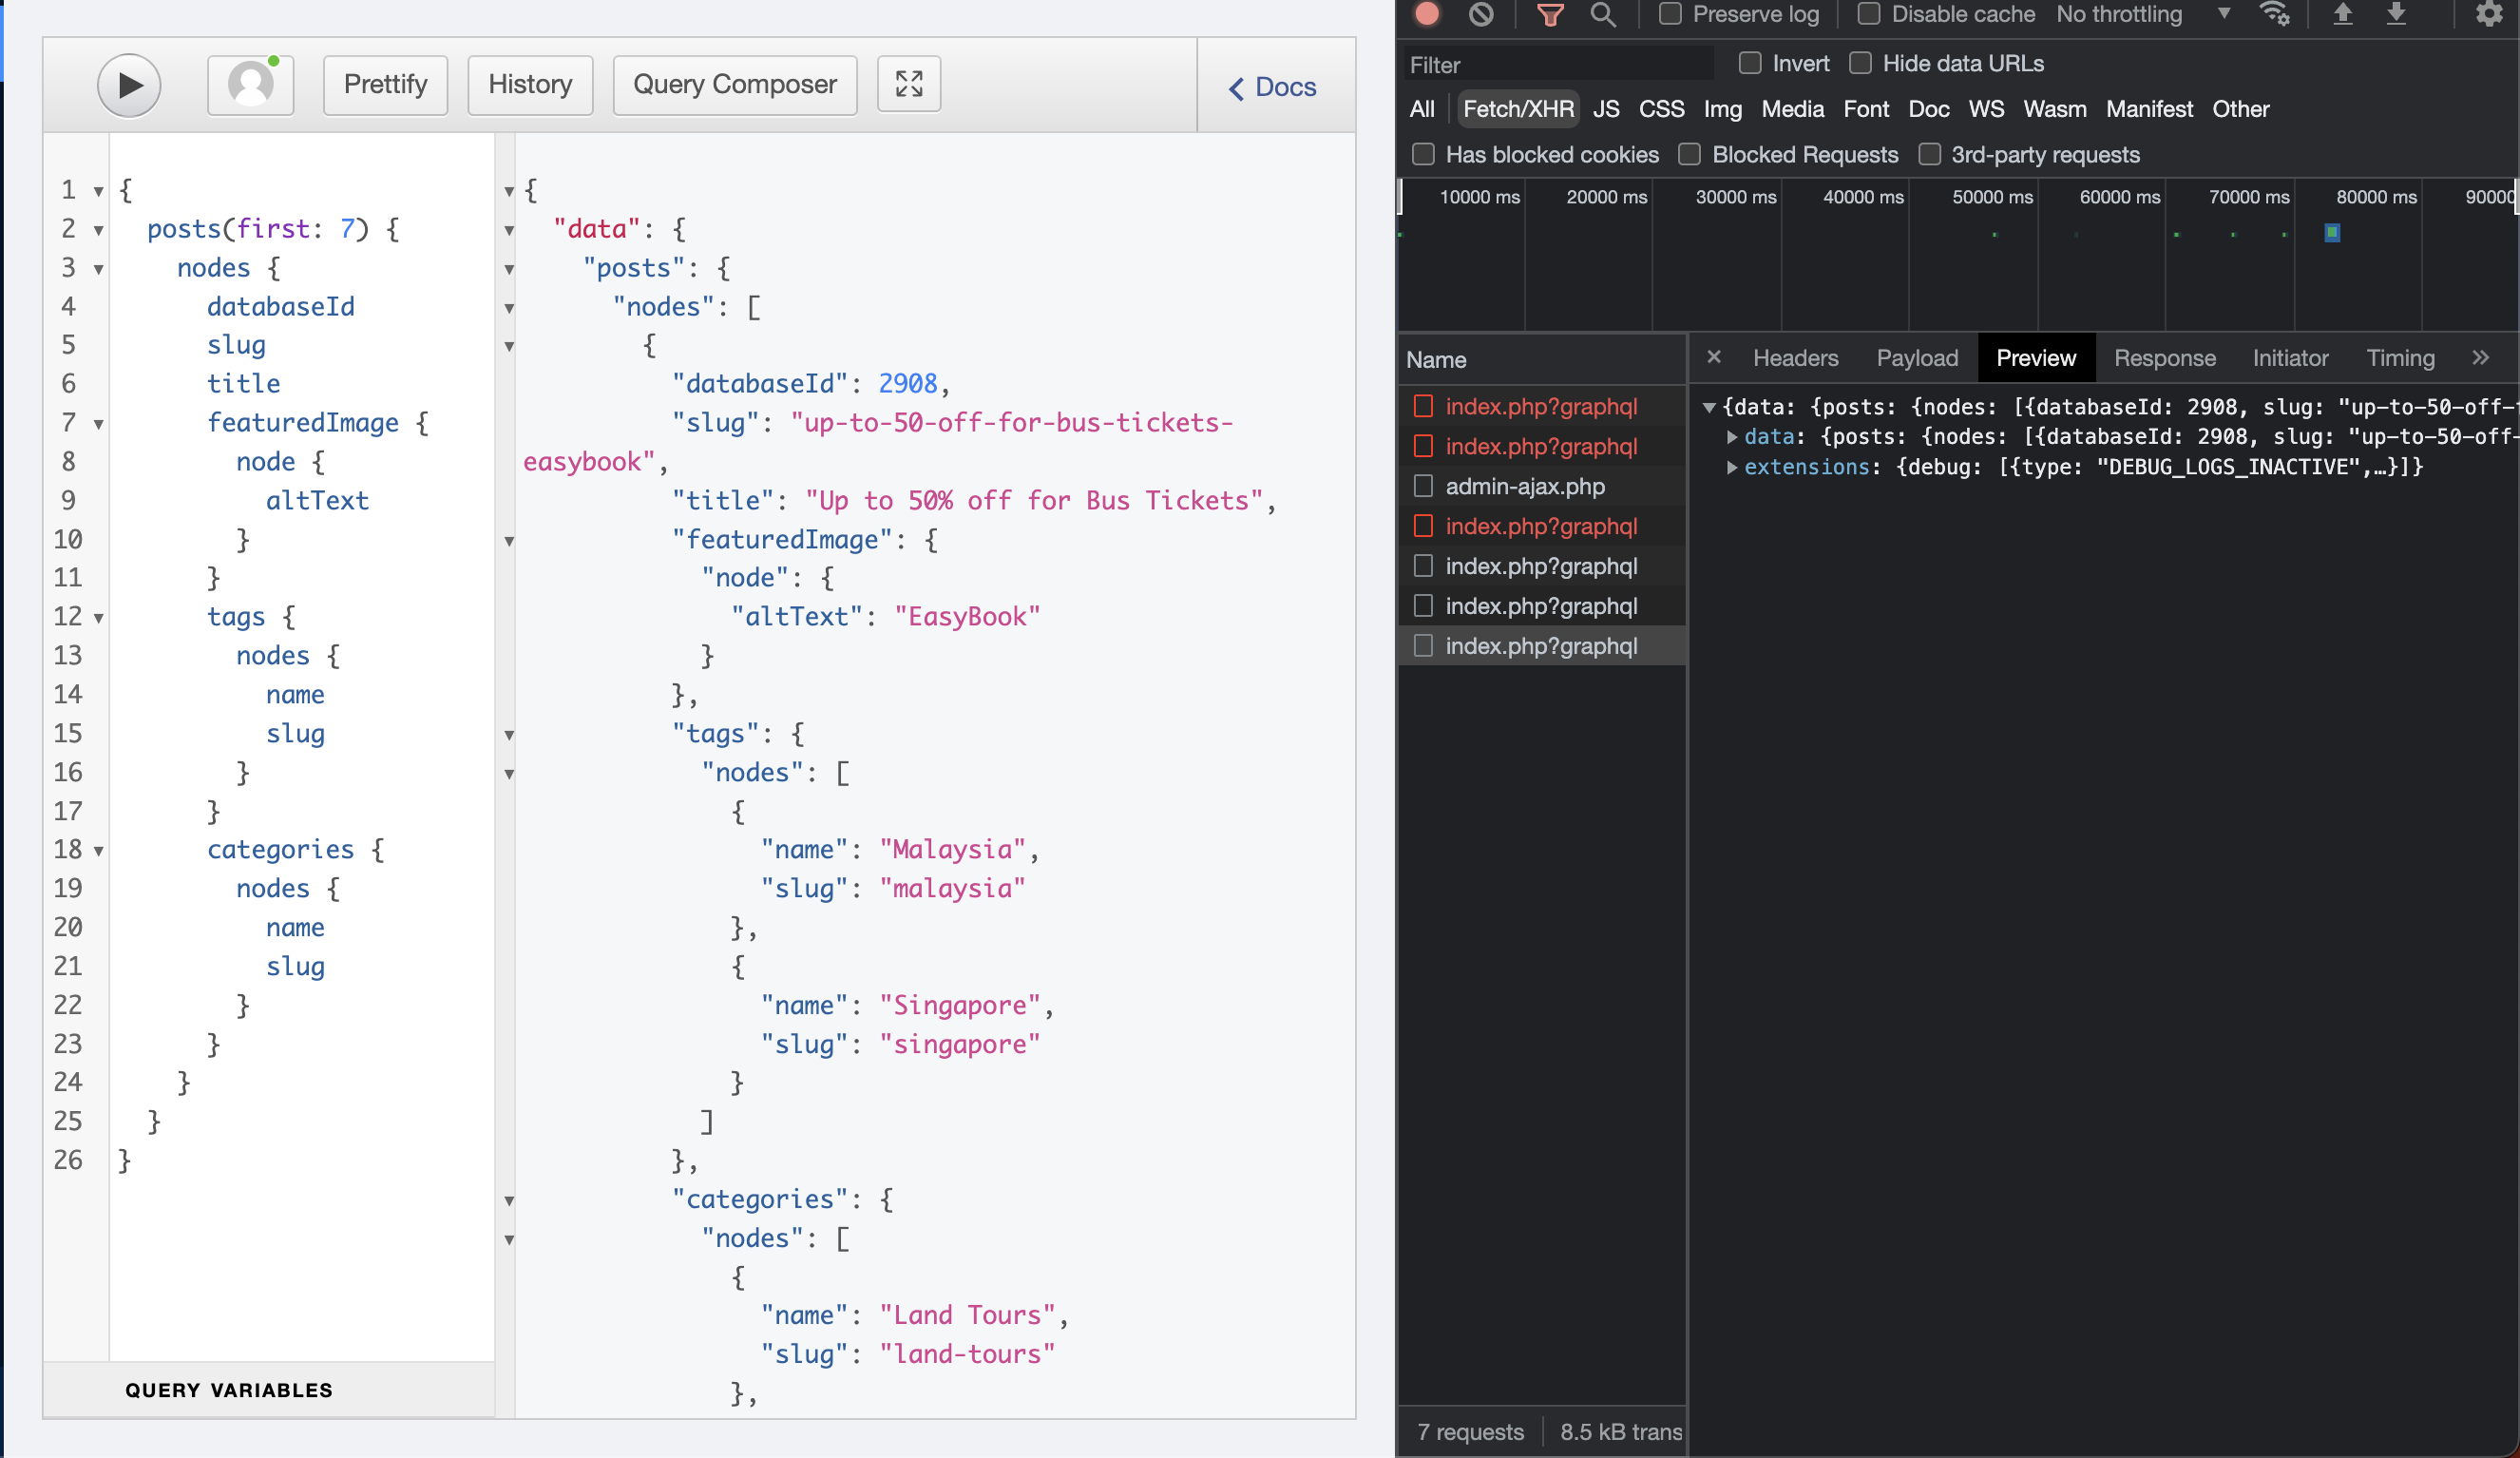This screenshot has width=2520, height=1458.
Task: Collapse the featuredImage block in query editor
Action: coord(99,424)
